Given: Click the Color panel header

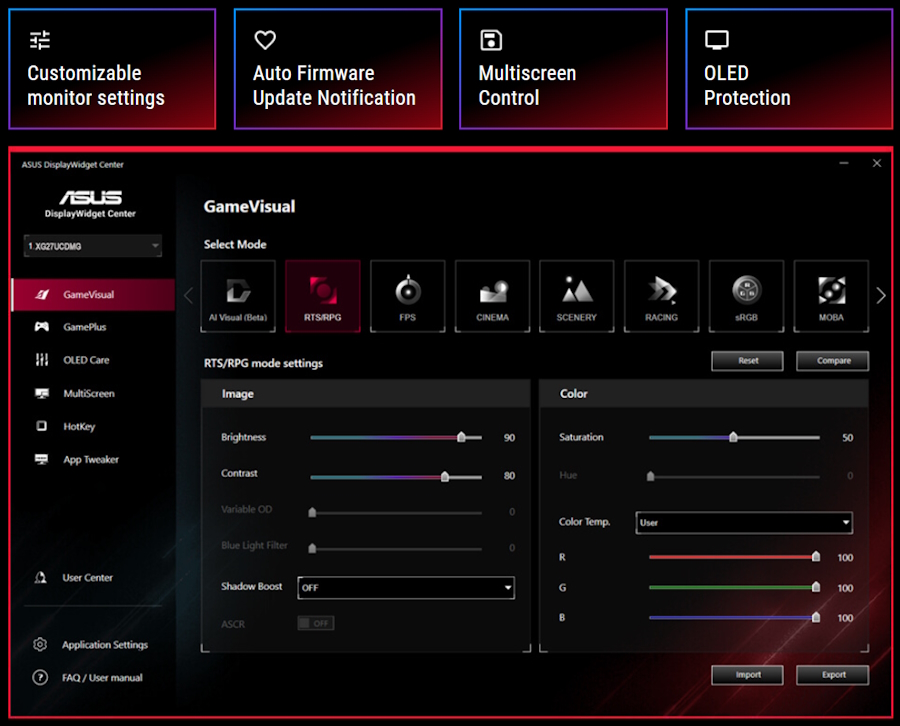Looking at the screenshot, I should click(x=704, y=394).
